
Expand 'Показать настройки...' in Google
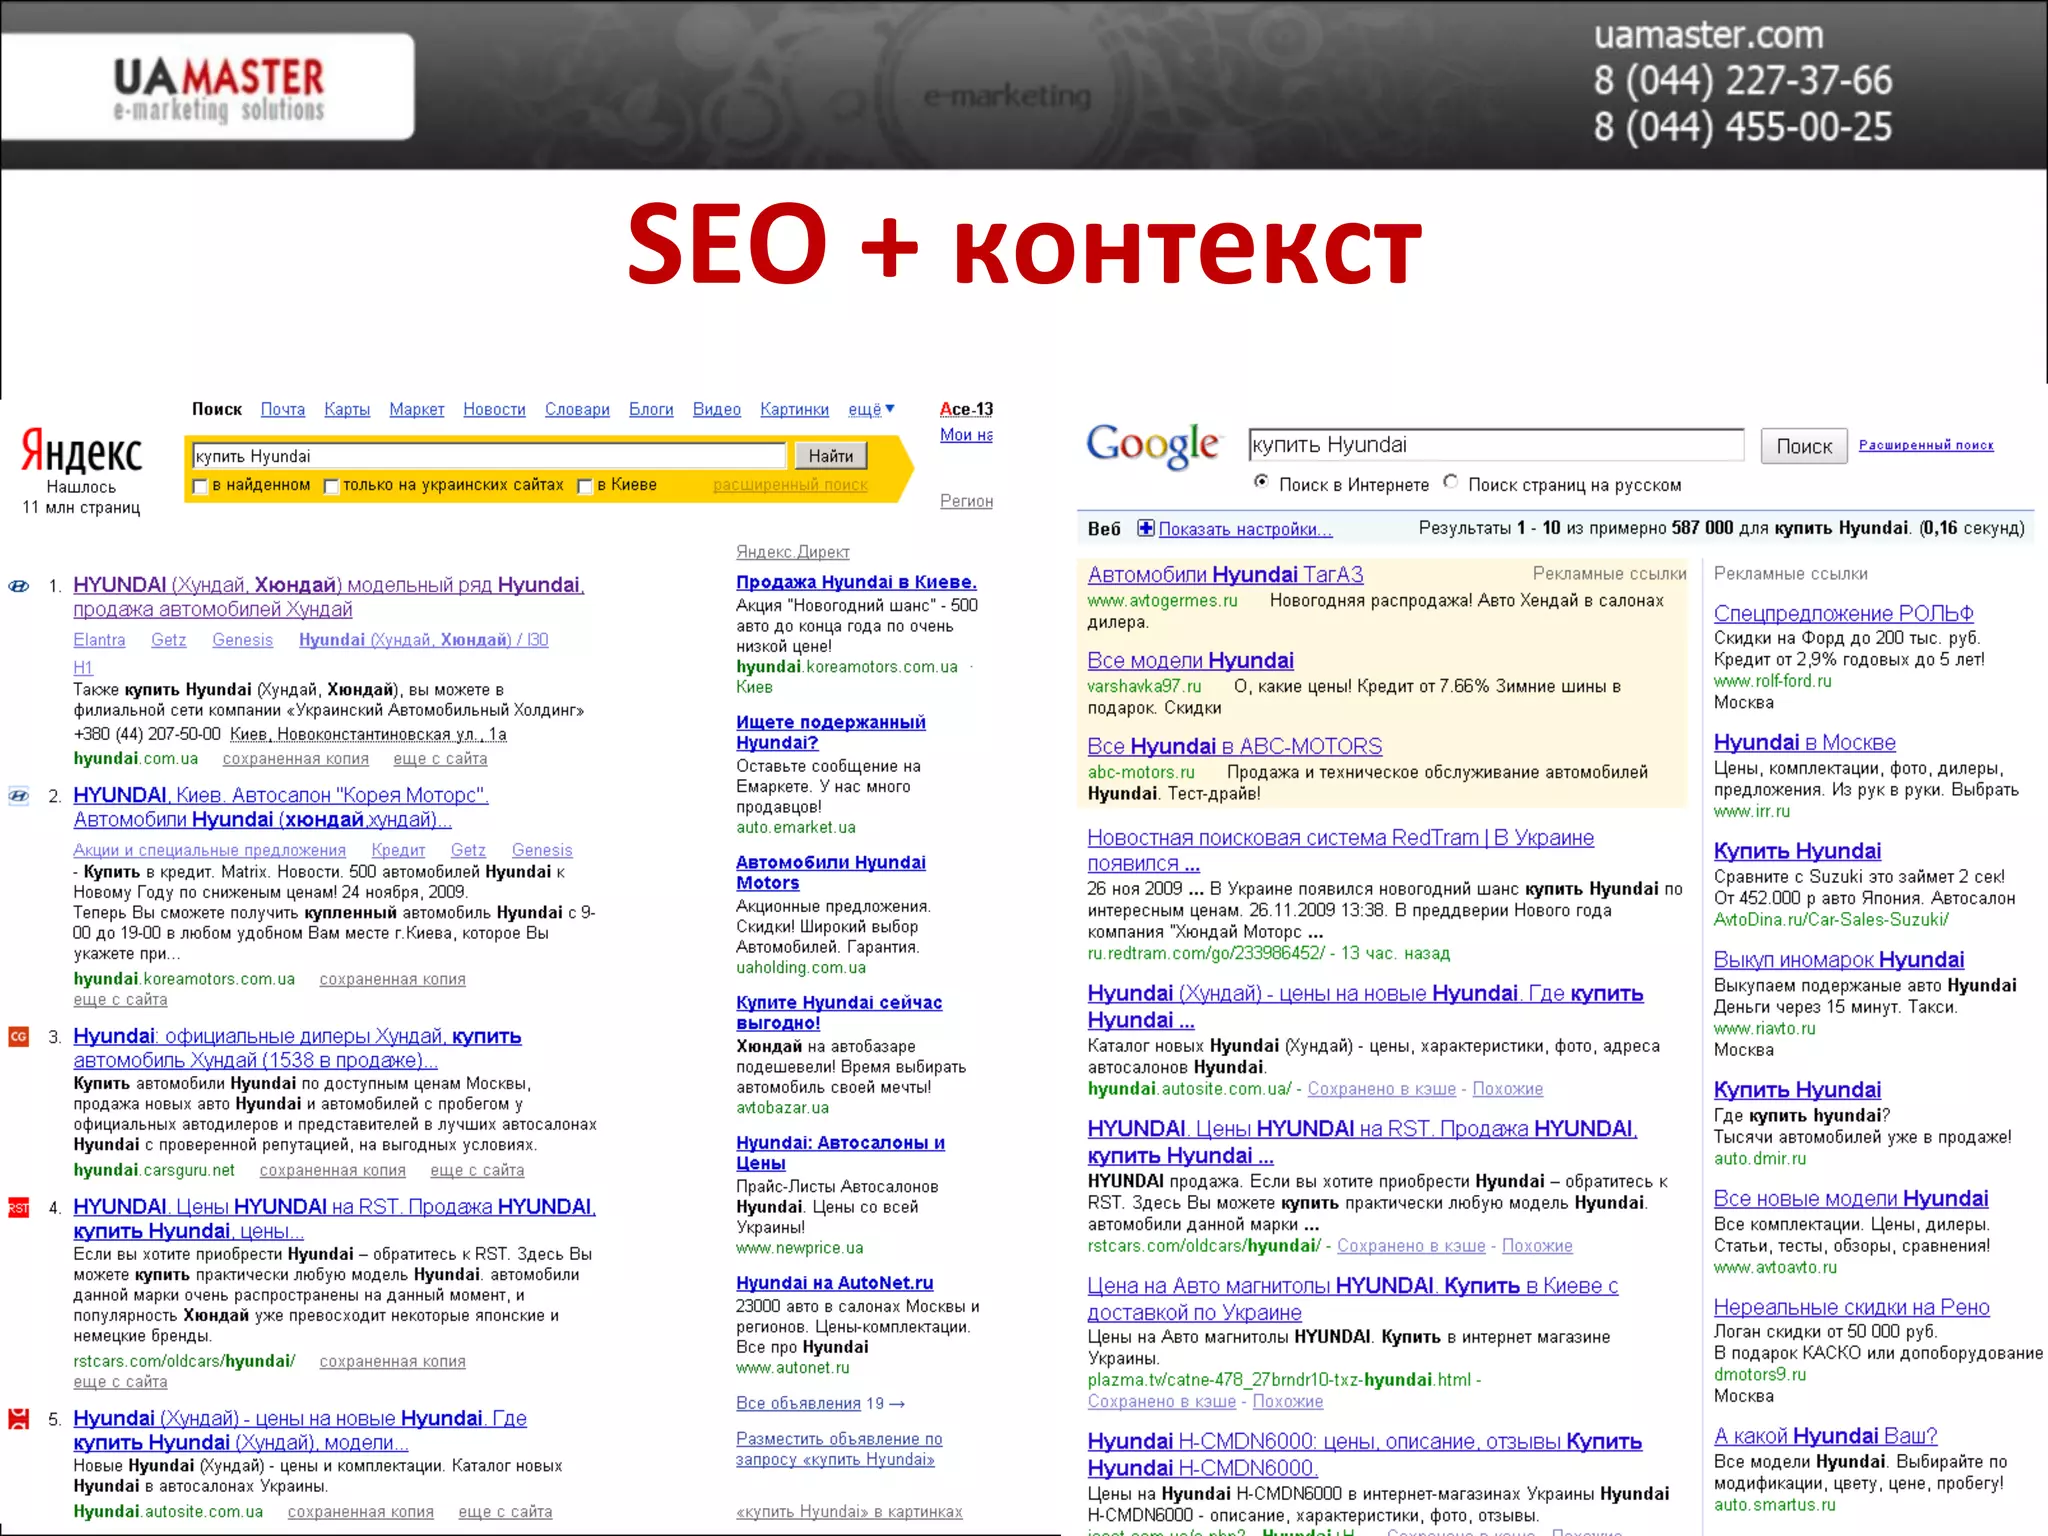tap(1245, 529)
